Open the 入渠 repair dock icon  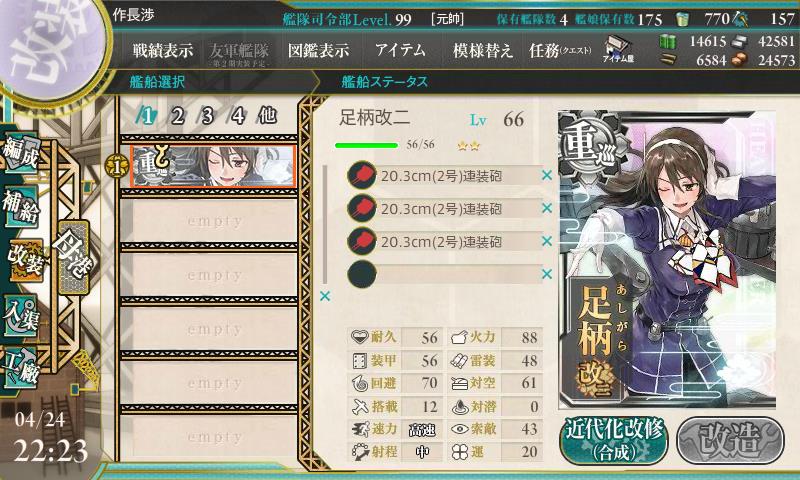21,315
